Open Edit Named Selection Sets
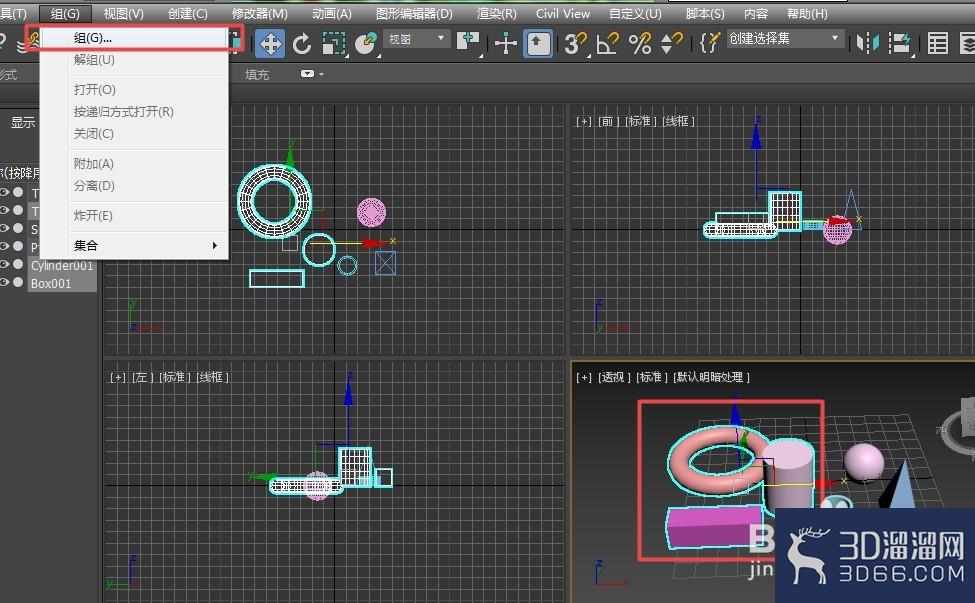Image resolution: width=975 pixels, height=603 pixels. pos(709,42)
